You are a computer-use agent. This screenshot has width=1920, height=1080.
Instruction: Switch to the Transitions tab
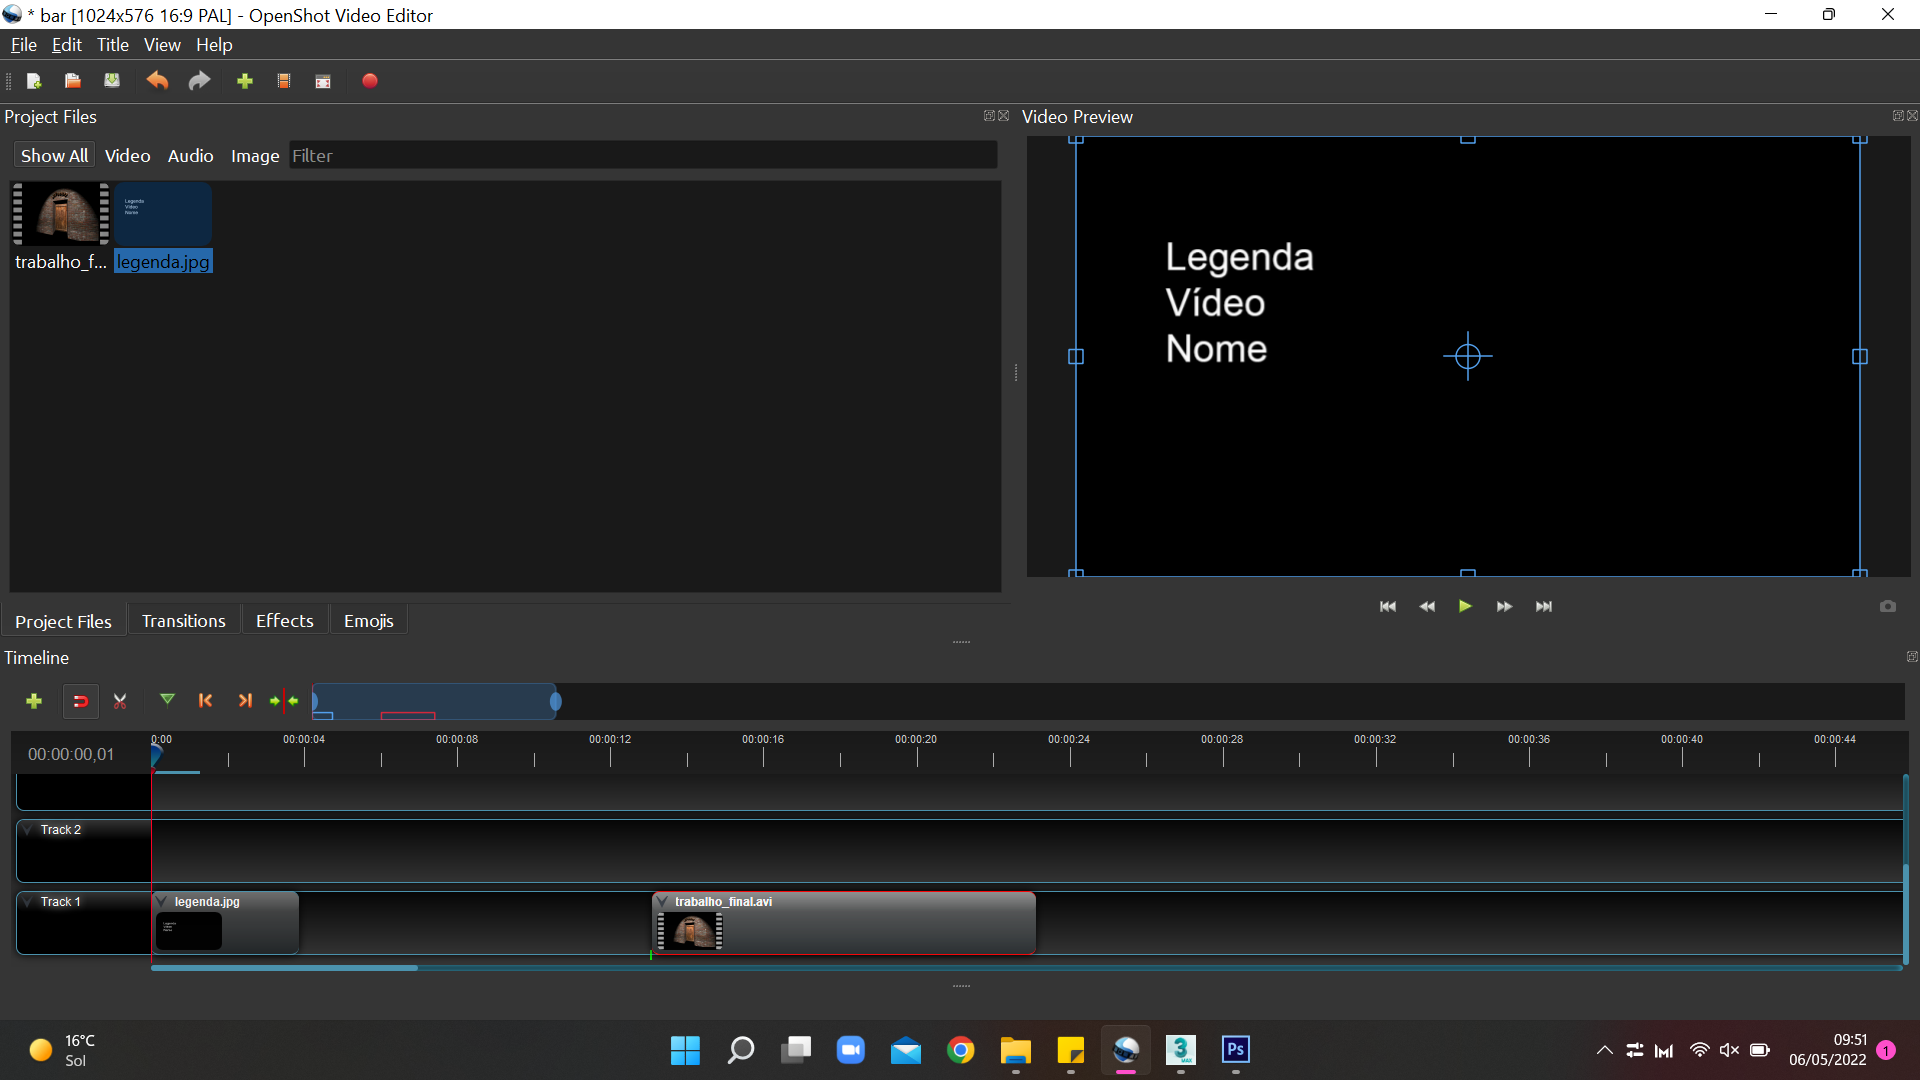[184, 621]
